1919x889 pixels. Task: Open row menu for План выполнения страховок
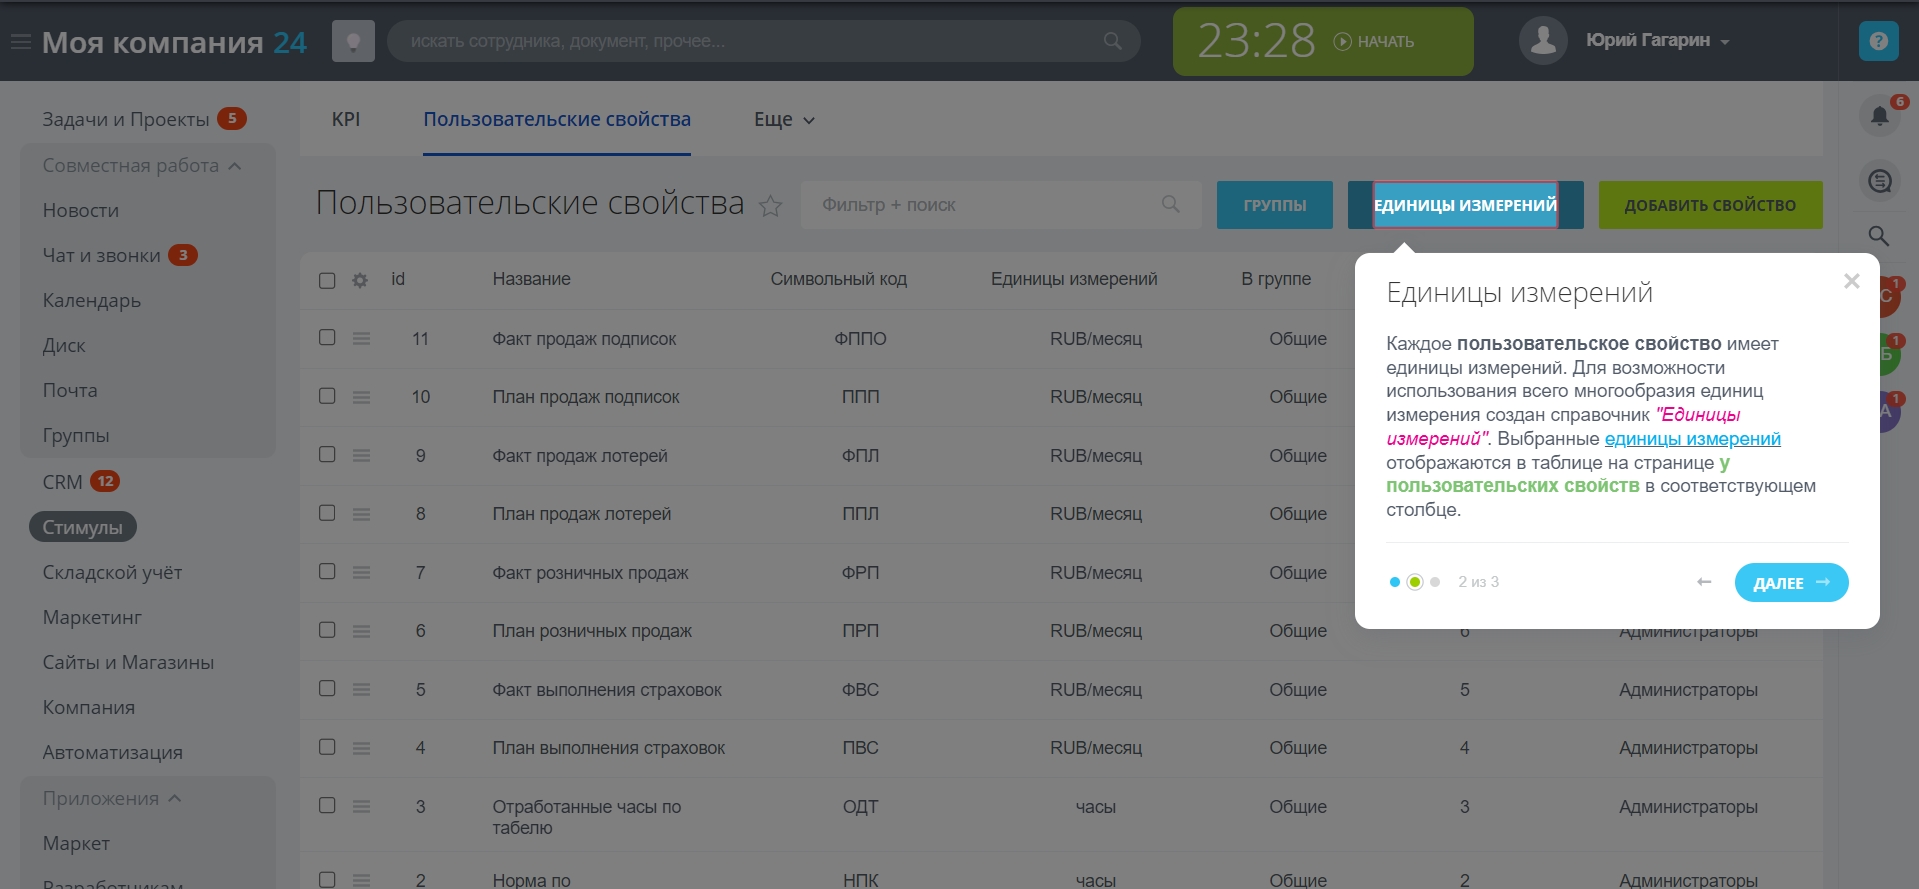pos(361,748)
